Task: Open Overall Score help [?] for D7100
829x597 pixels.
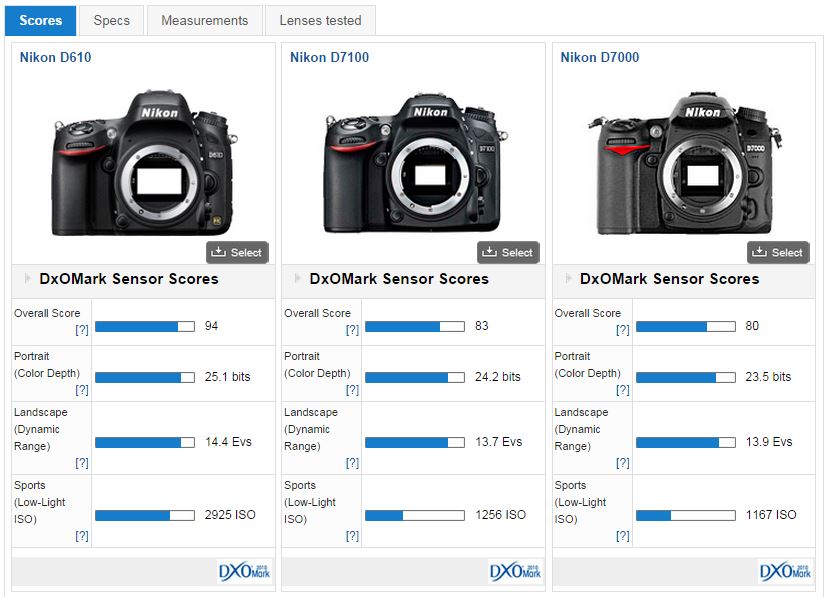Action: coord(352,330)
